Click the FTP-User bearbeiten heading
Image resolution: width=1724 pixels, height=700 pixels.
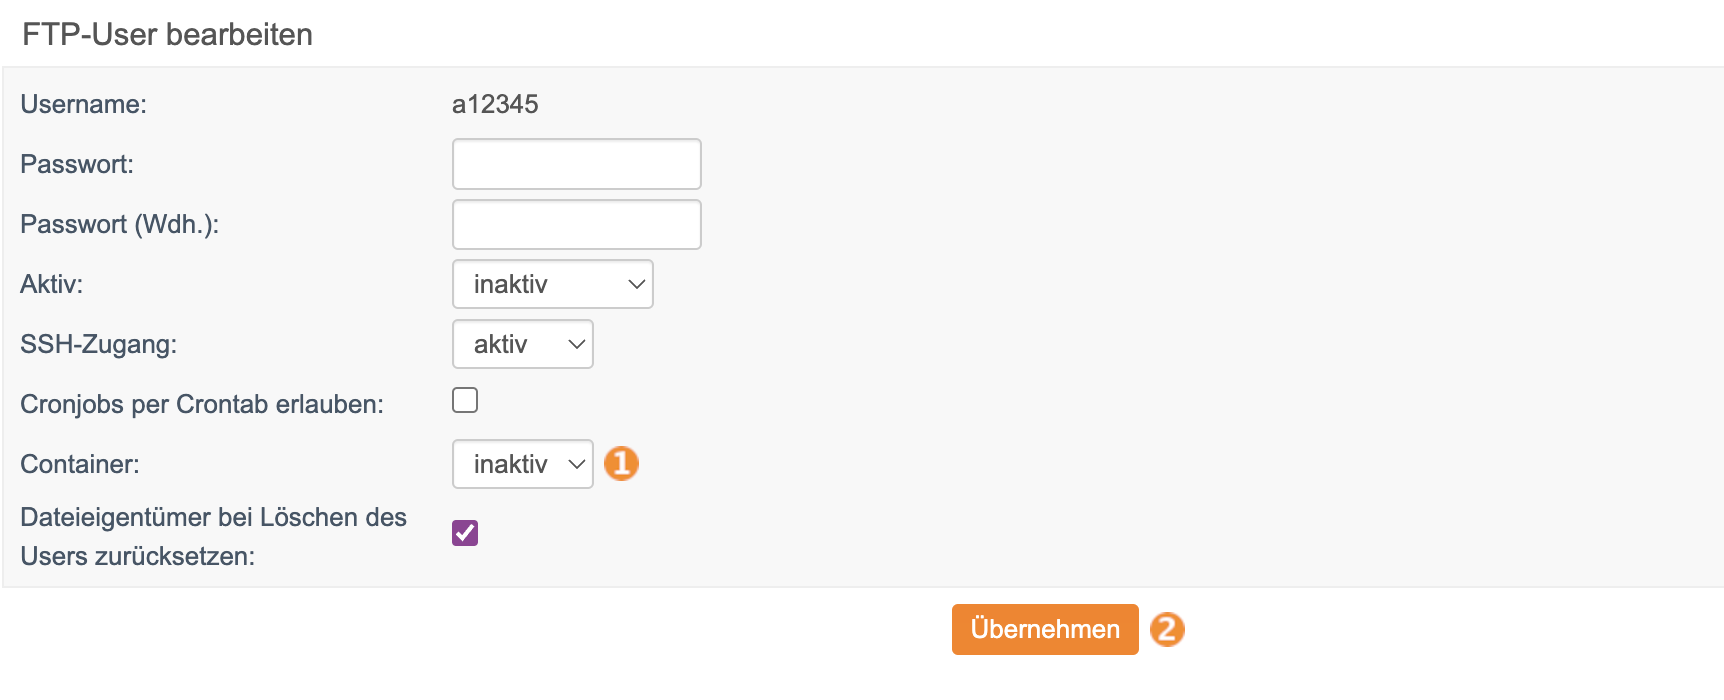(168, 34)
